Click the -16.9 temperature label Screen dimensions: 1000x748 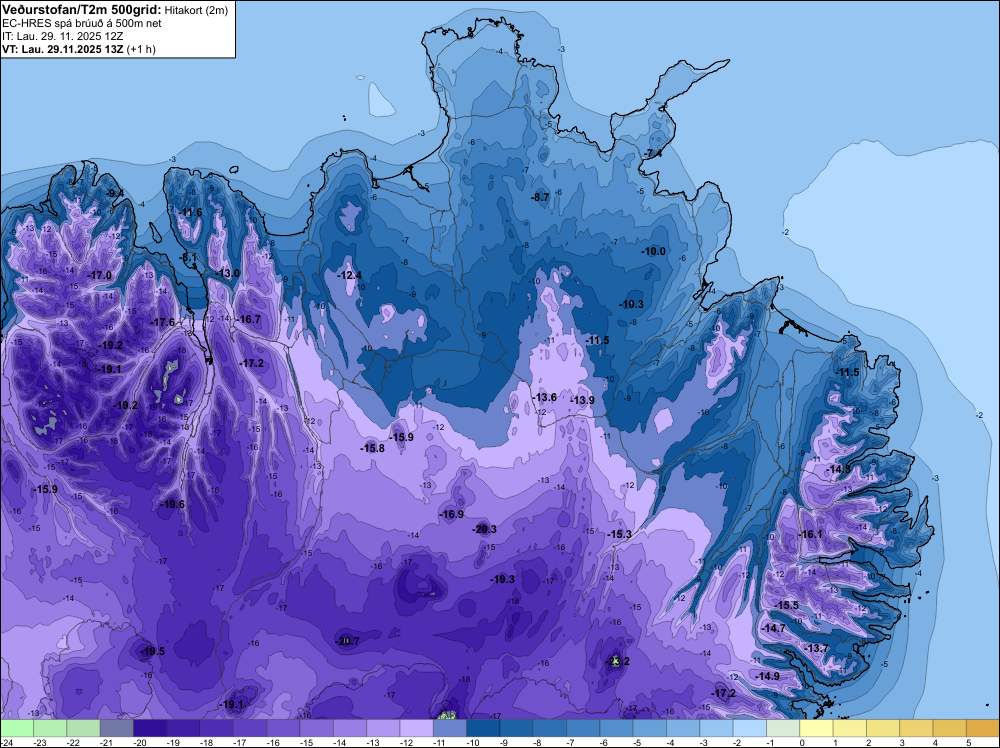point(452,514)
